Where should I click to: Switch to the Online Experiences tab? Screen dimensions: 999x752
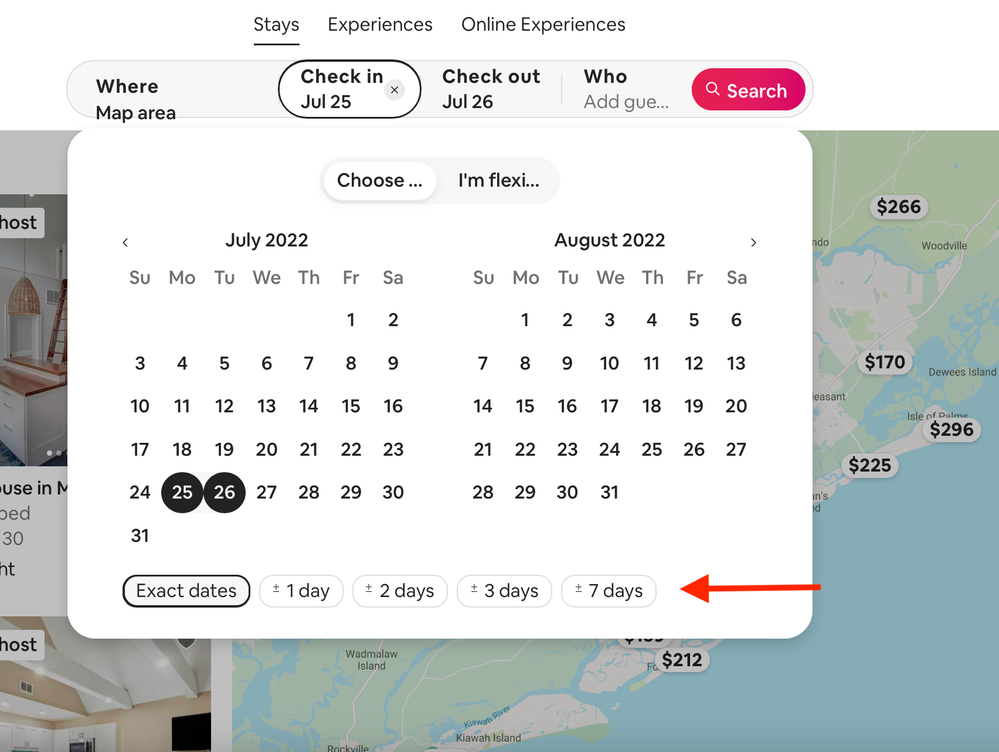(543, 25)
